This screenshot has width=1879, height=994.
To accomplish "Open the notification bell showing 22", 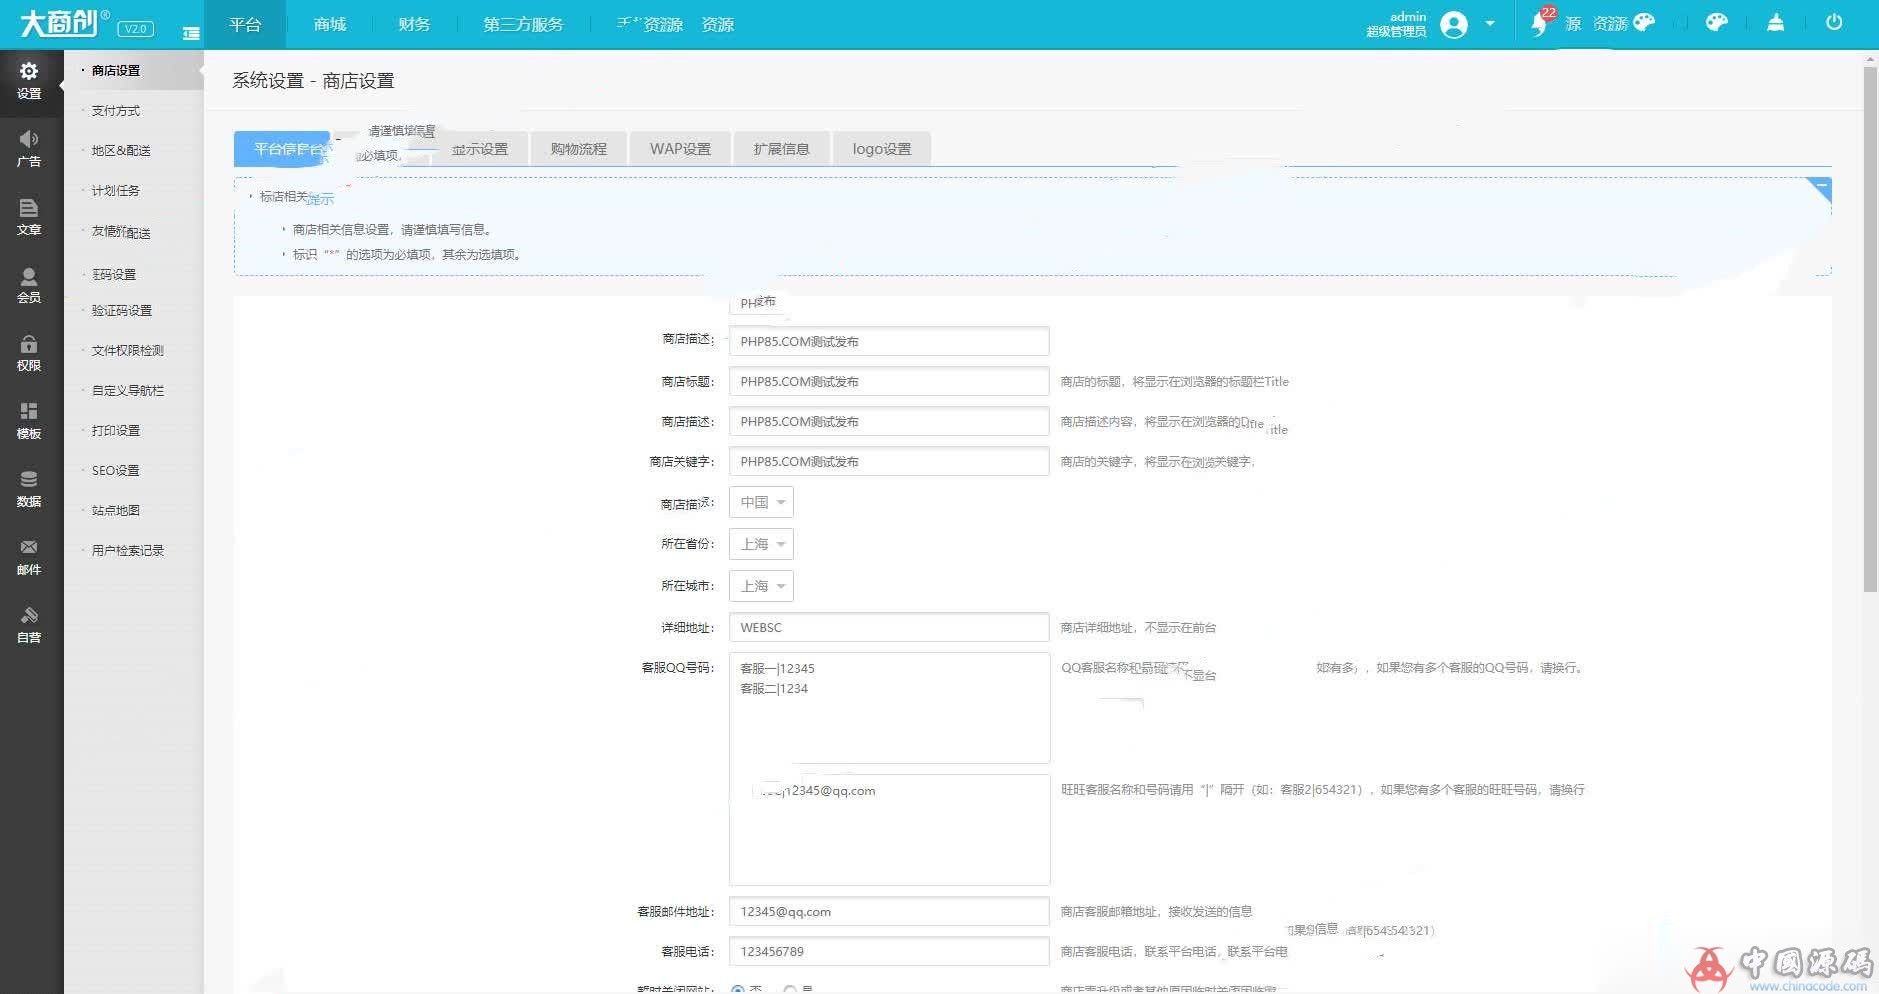I will (x=1539, y=21).
